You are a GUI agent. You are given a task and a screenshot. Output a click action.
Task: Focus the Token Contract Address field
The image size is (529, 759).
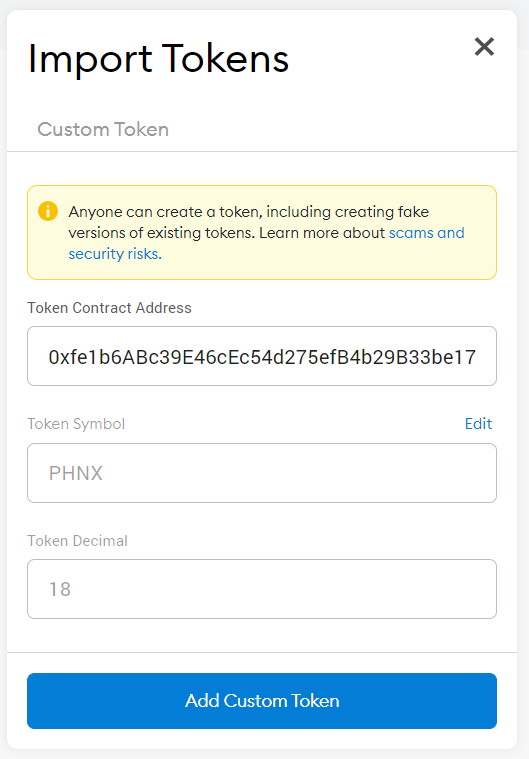pyautogui.click(x=262, y=356)
